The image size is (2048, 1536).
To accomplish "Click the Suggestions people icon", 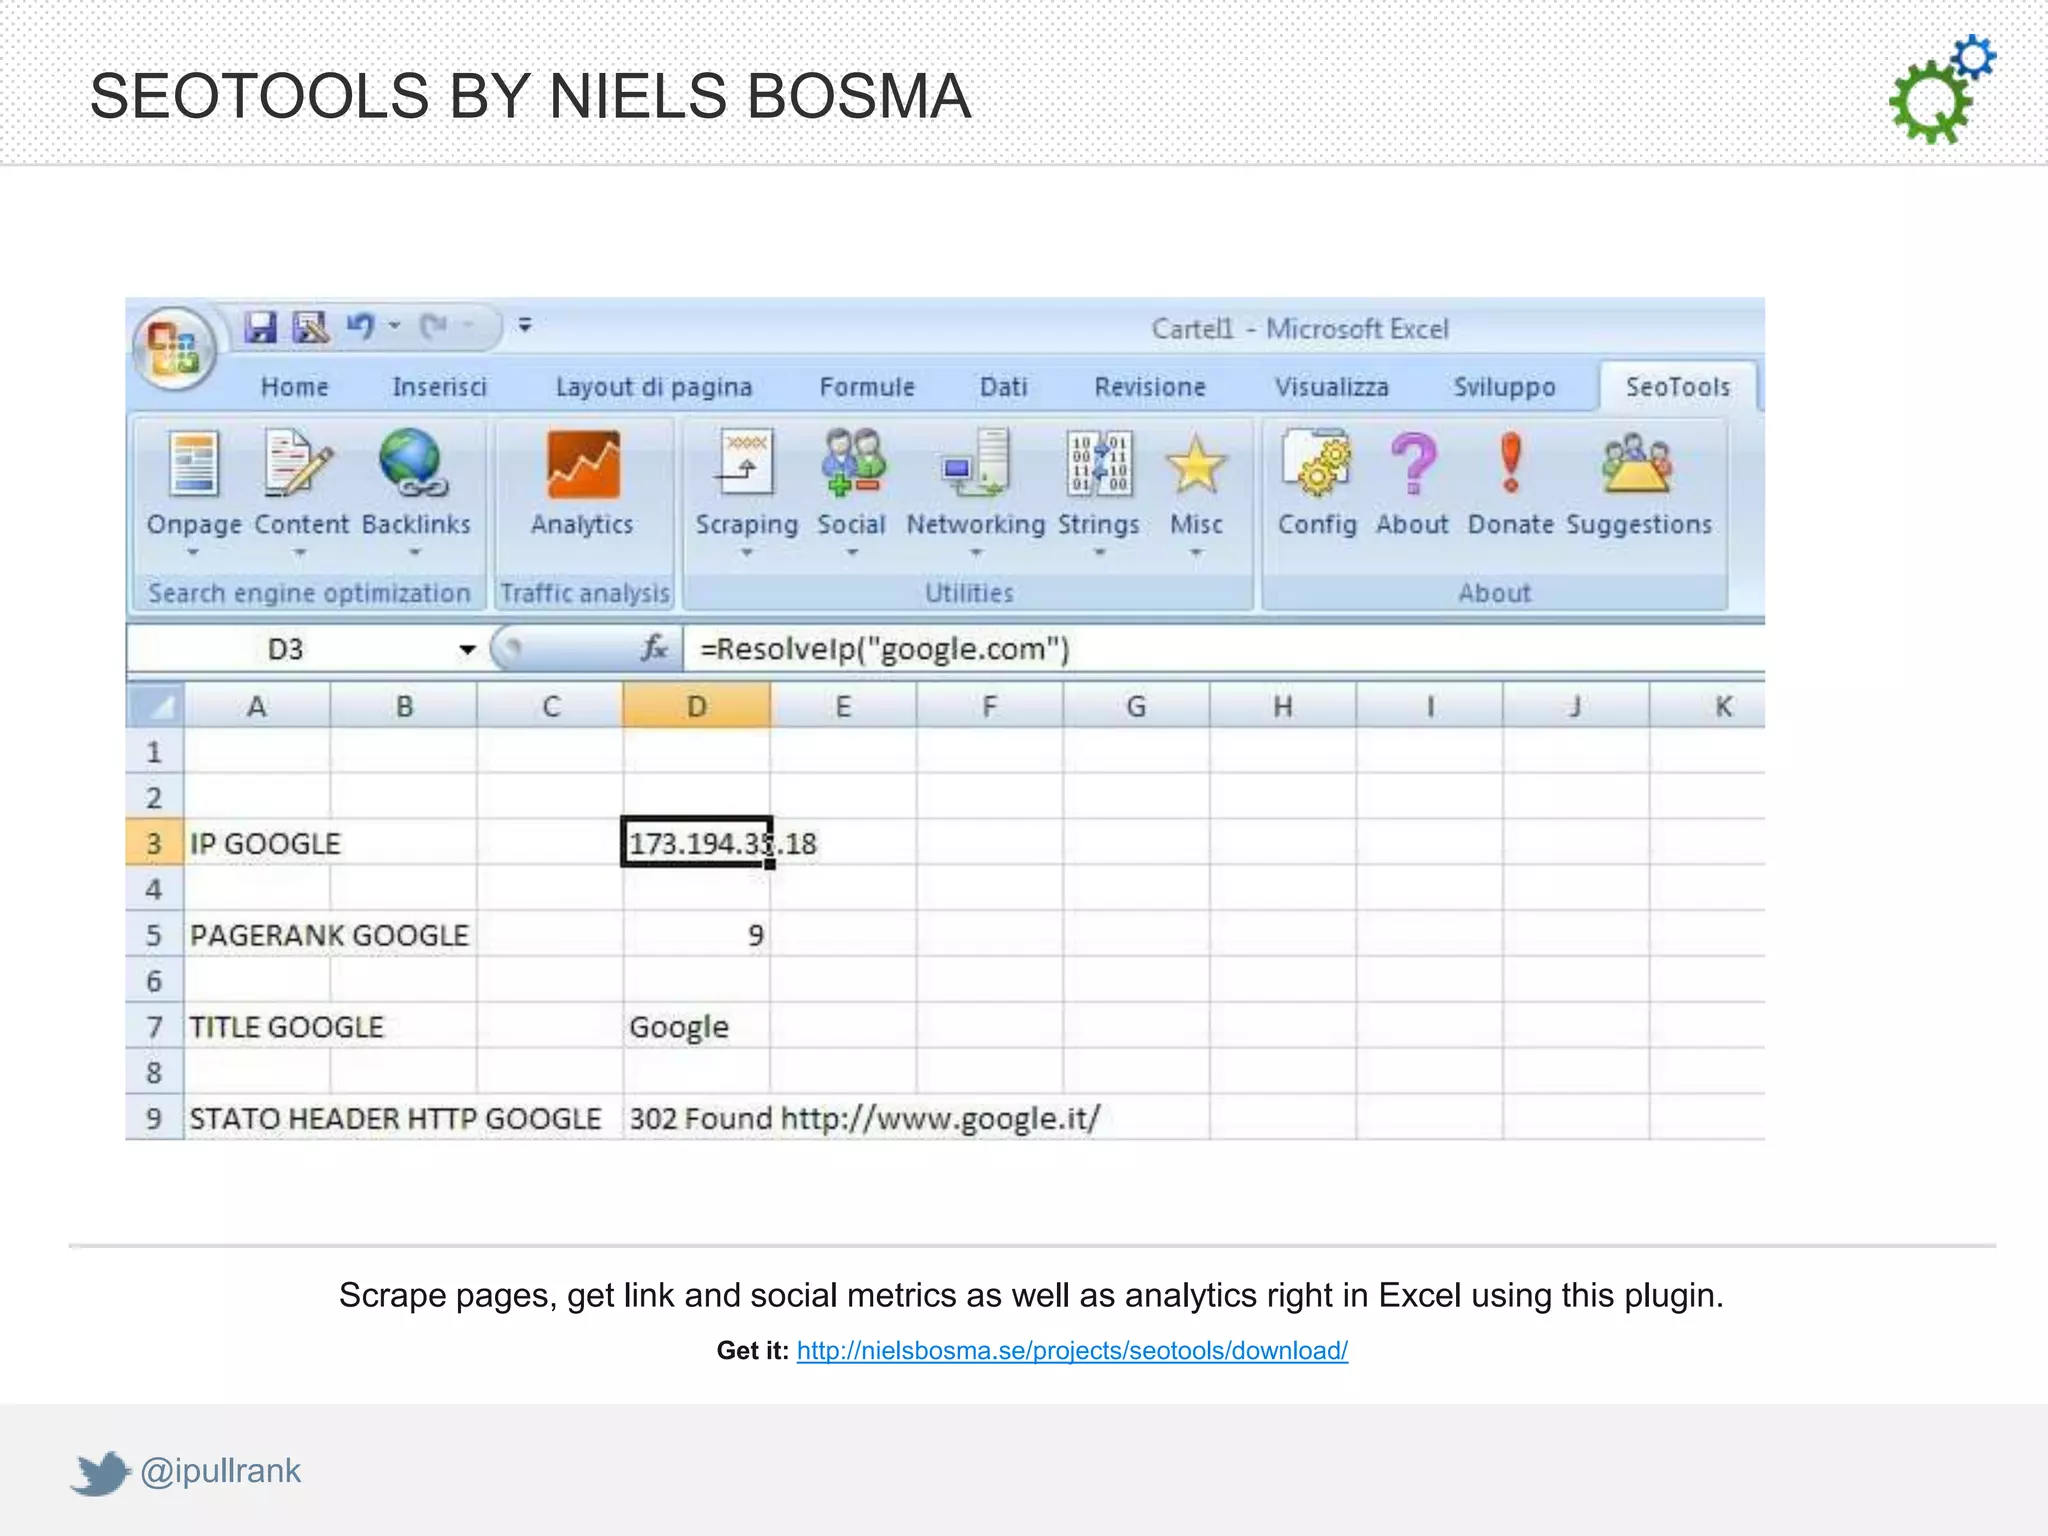I will point(1636,463).
